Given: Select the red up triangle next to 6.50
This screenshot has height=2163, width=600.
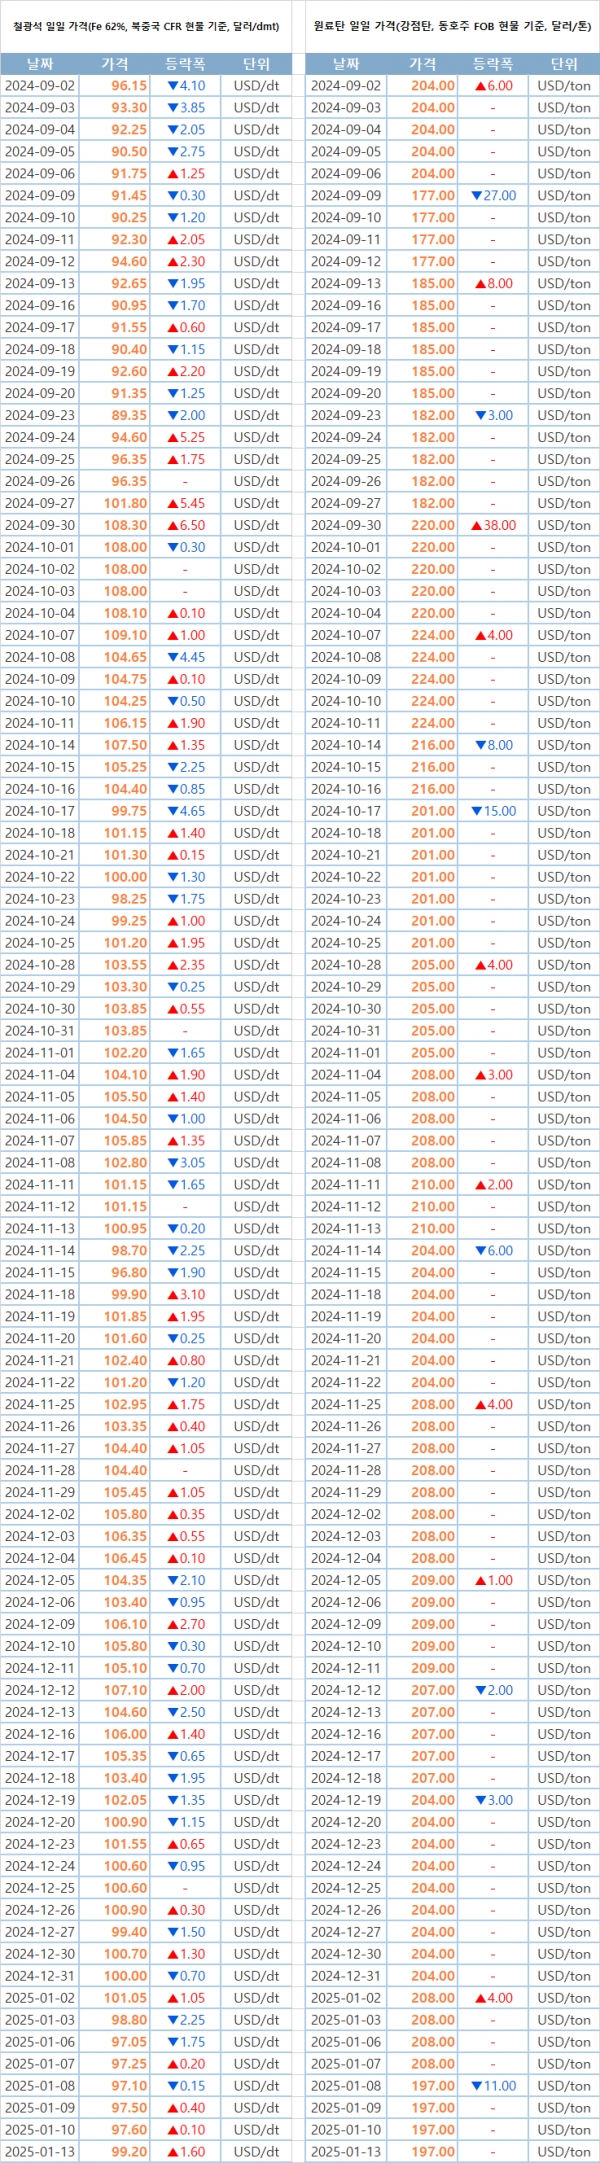Looking at the screenshot, I should pyautogui.click(x=172, y=525).
